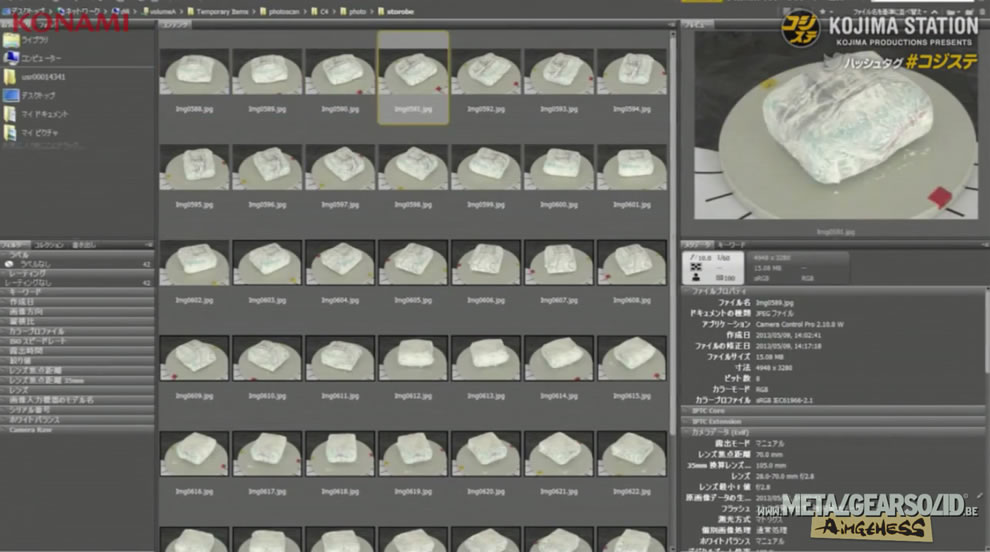Select thumbnail Img0615.jpg
This screenshot has height=552, width=990.
[632, 358]
